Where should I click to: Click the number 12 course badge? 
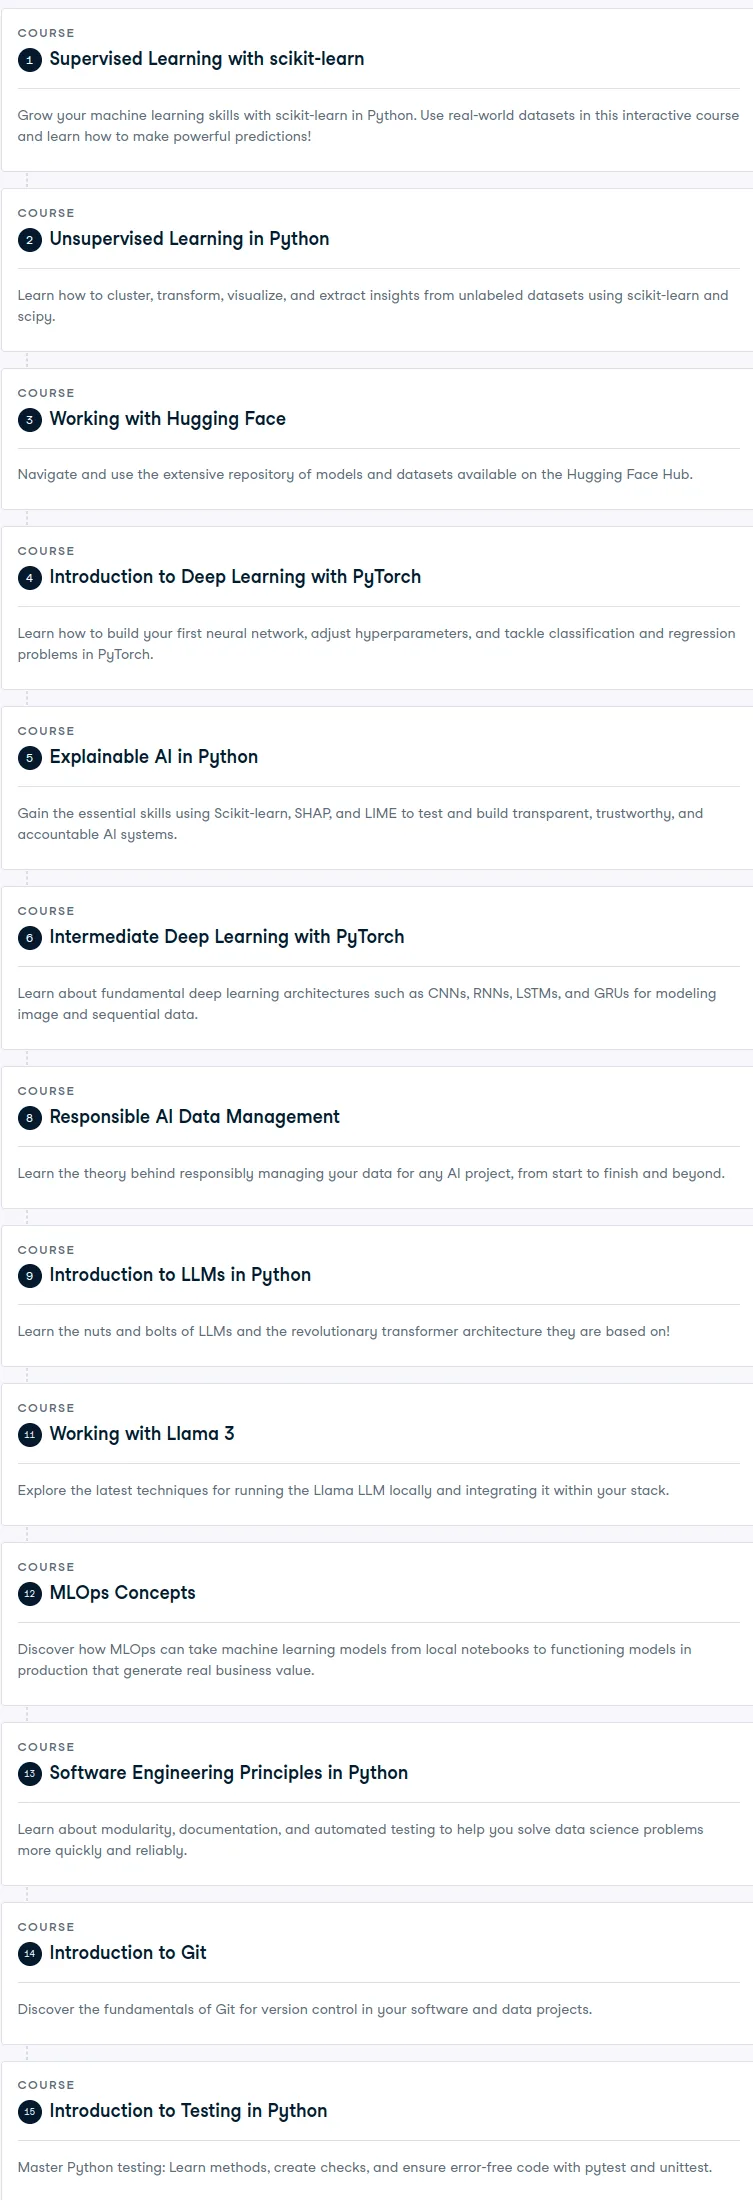29,1594
